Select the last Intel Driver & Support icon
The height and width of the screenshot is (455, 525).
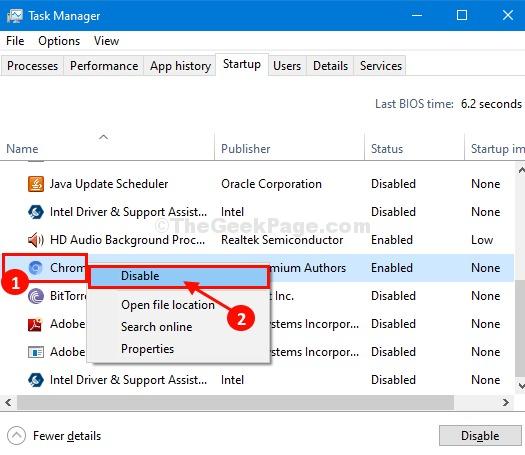(x=36, y=380)
